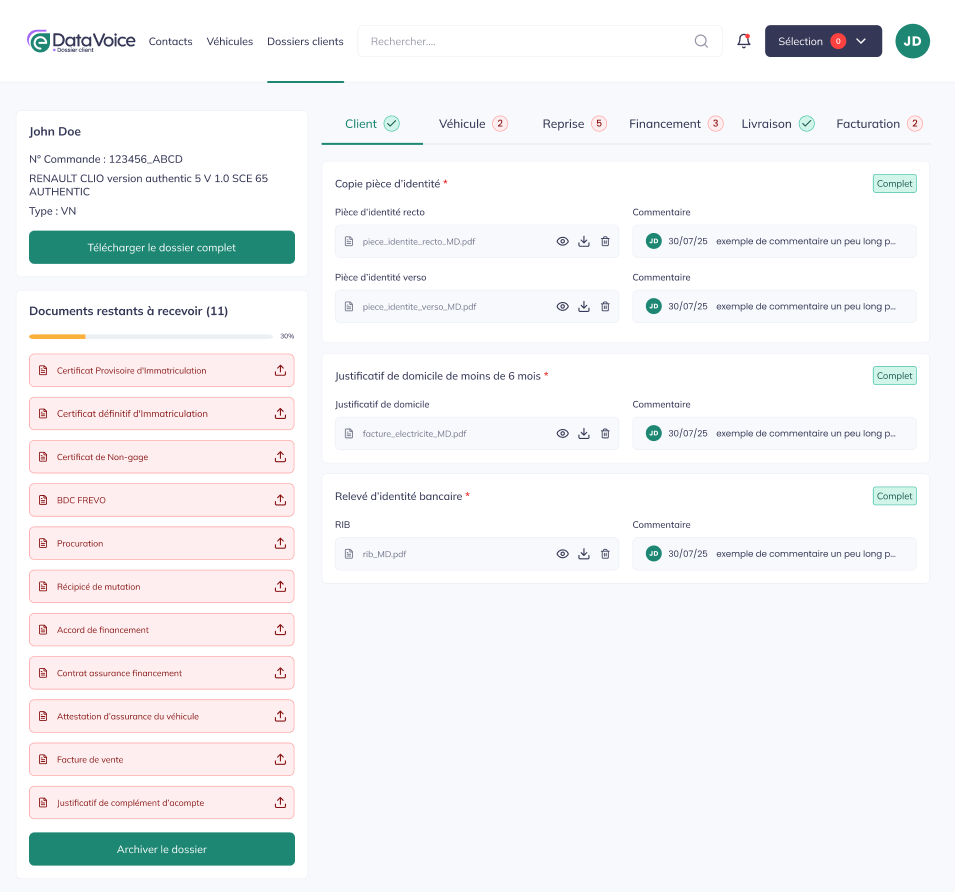
Task: Upload the Certificat de Non-gage document
Action: point(280,457)
